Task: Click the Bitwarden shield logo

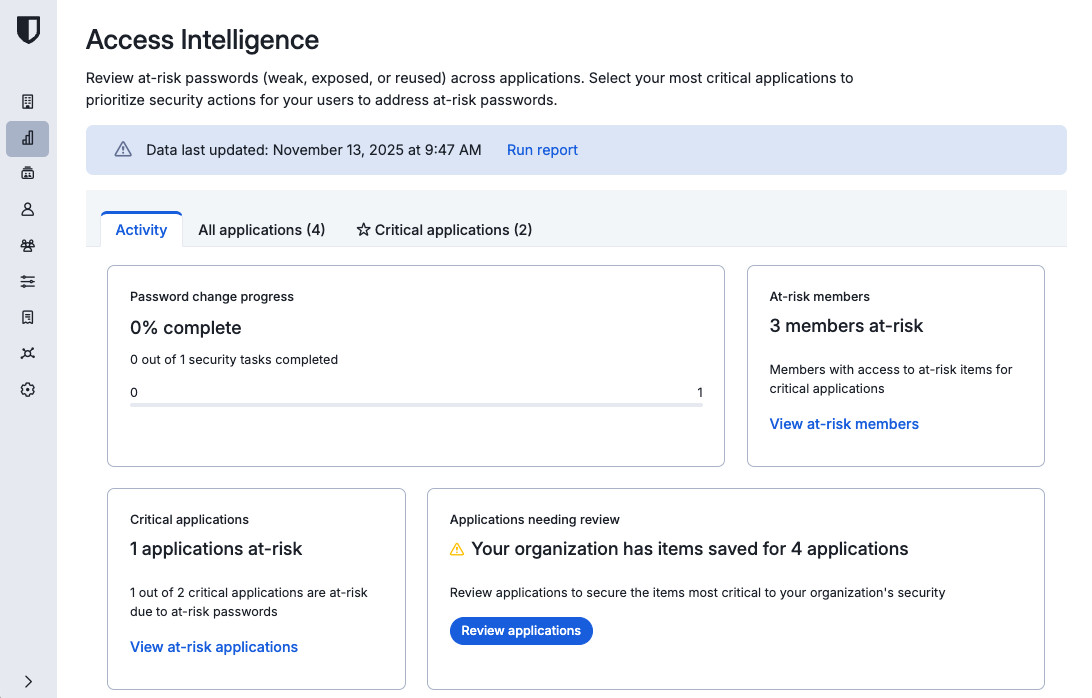Action: click(28, 30)
